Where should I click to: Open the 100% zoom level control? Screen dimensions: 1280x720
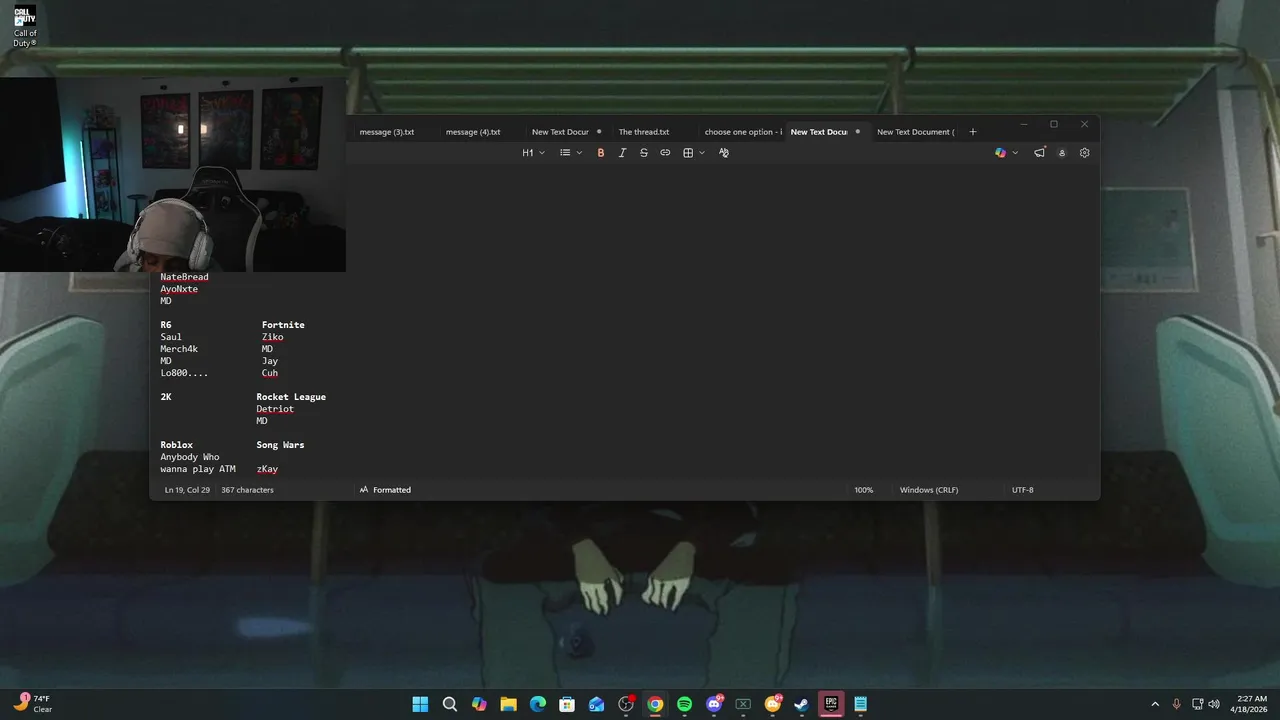click(863, 490)
